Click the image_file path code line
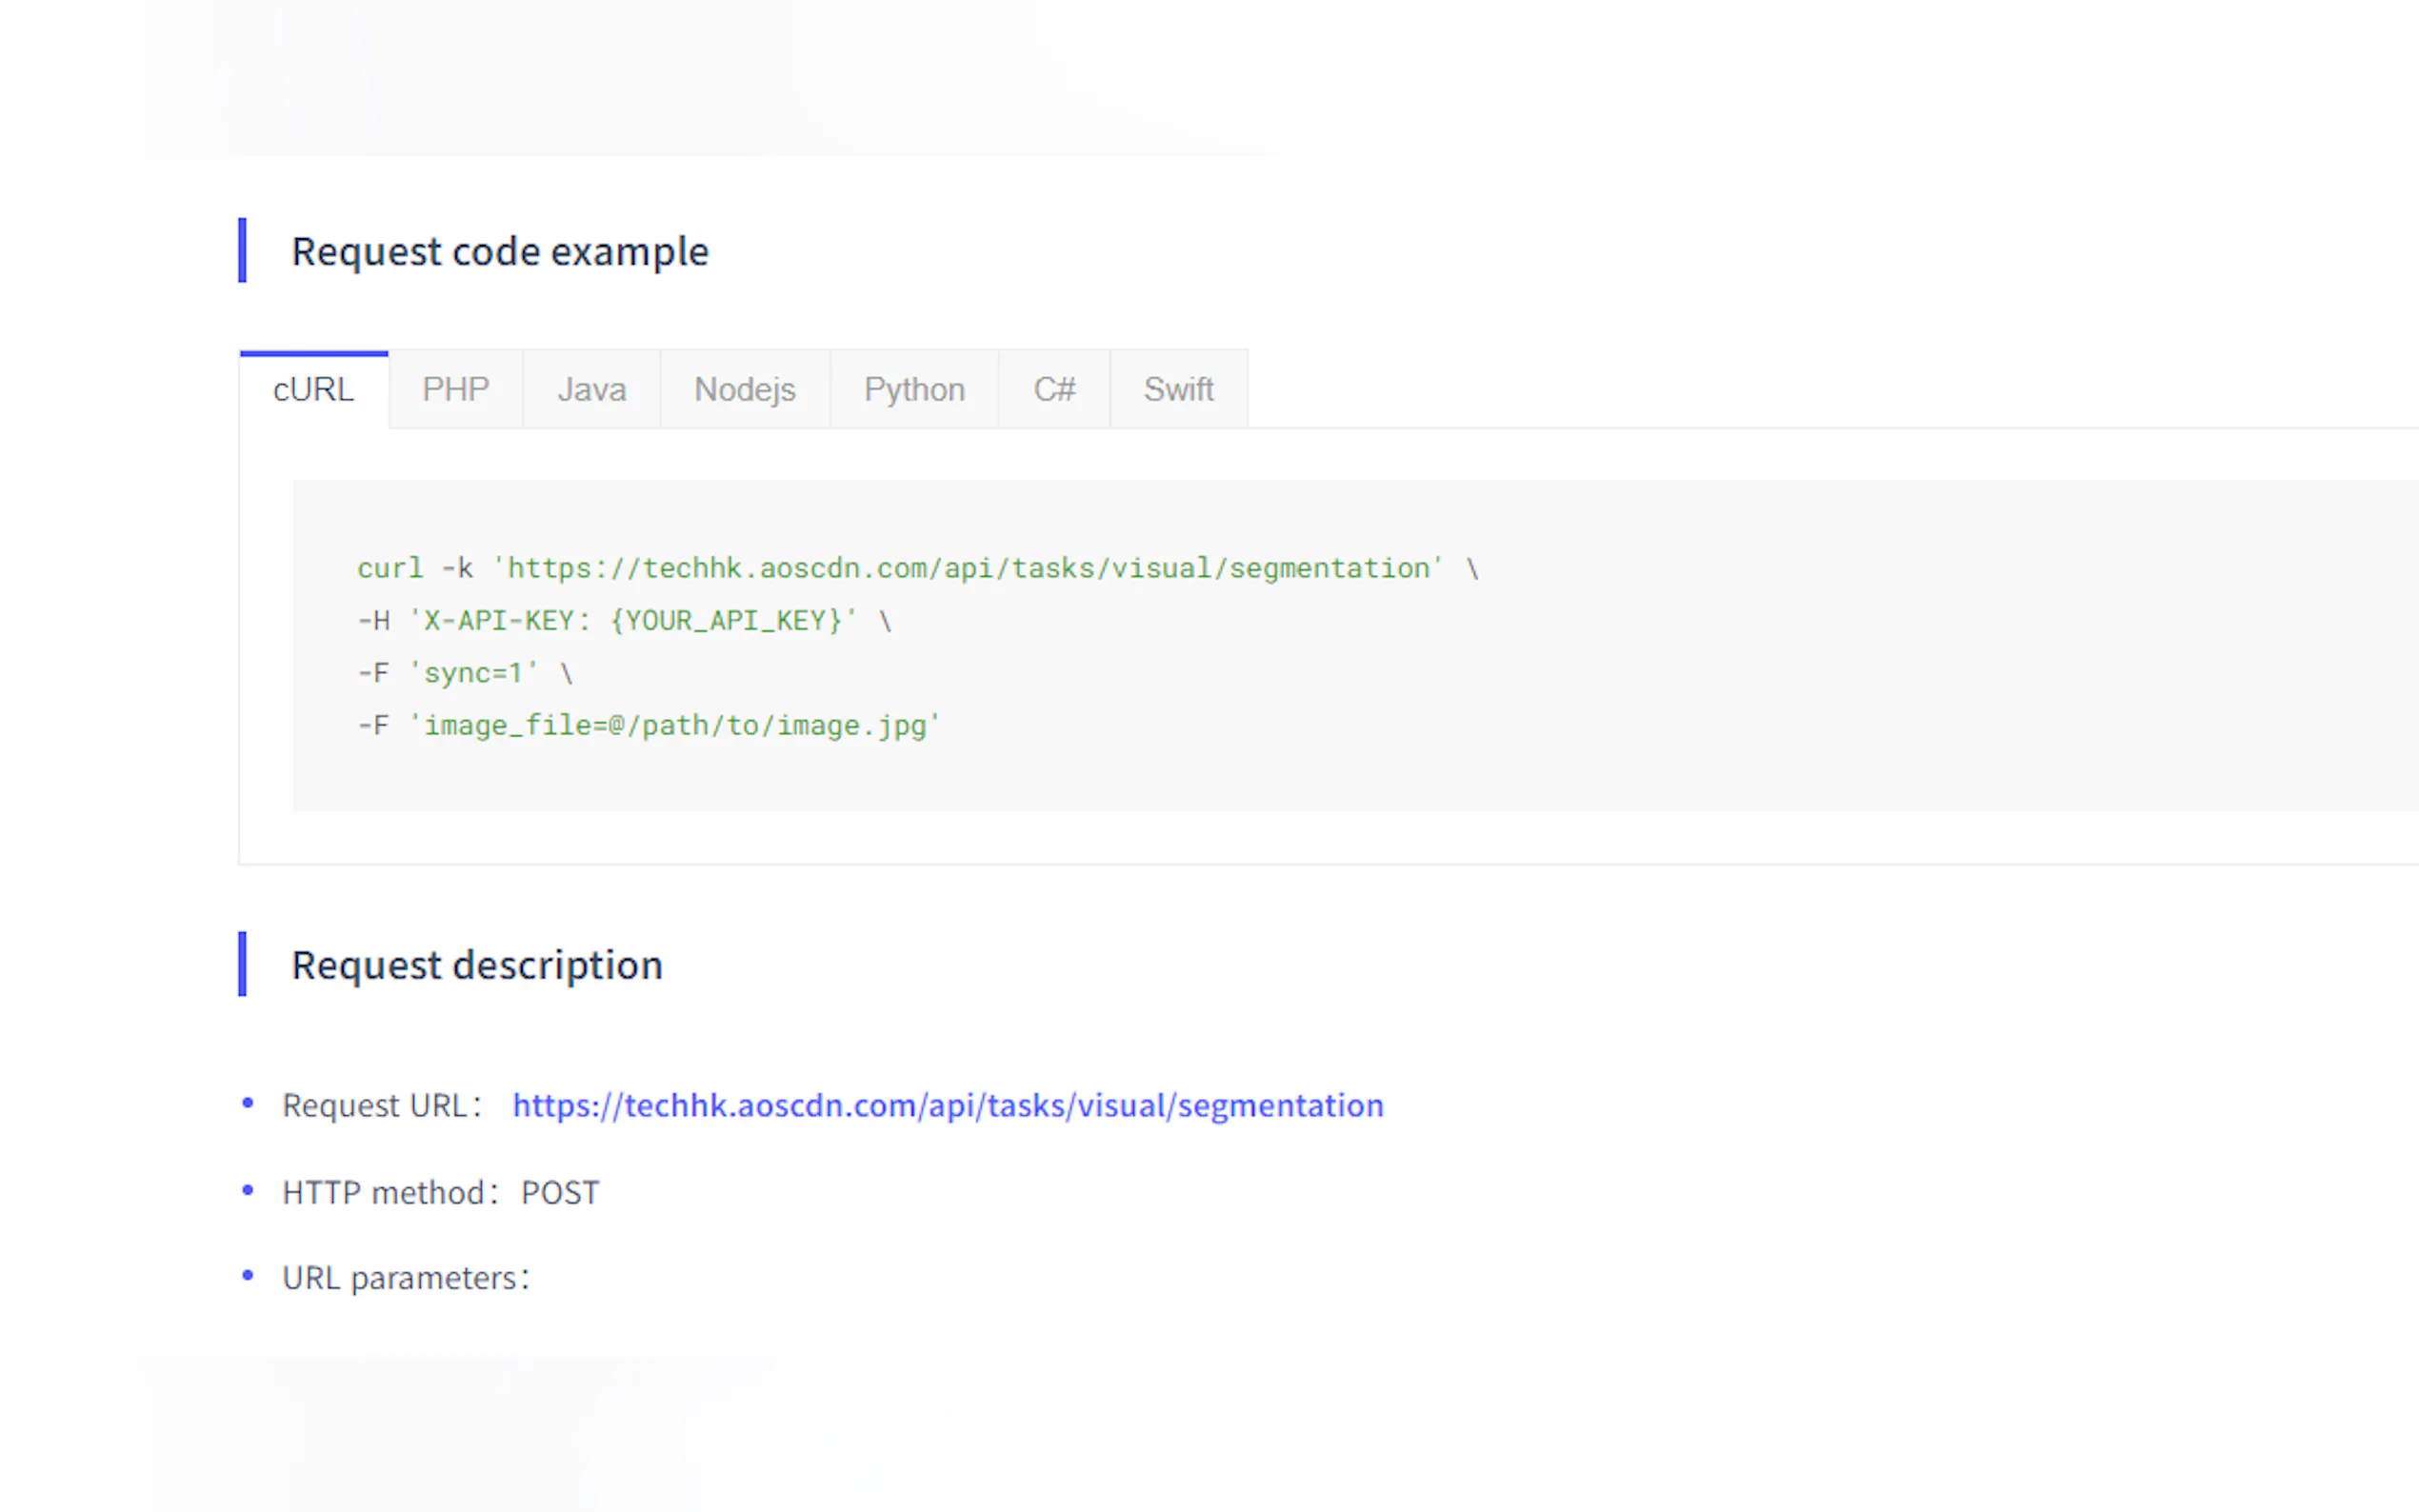 649,726
